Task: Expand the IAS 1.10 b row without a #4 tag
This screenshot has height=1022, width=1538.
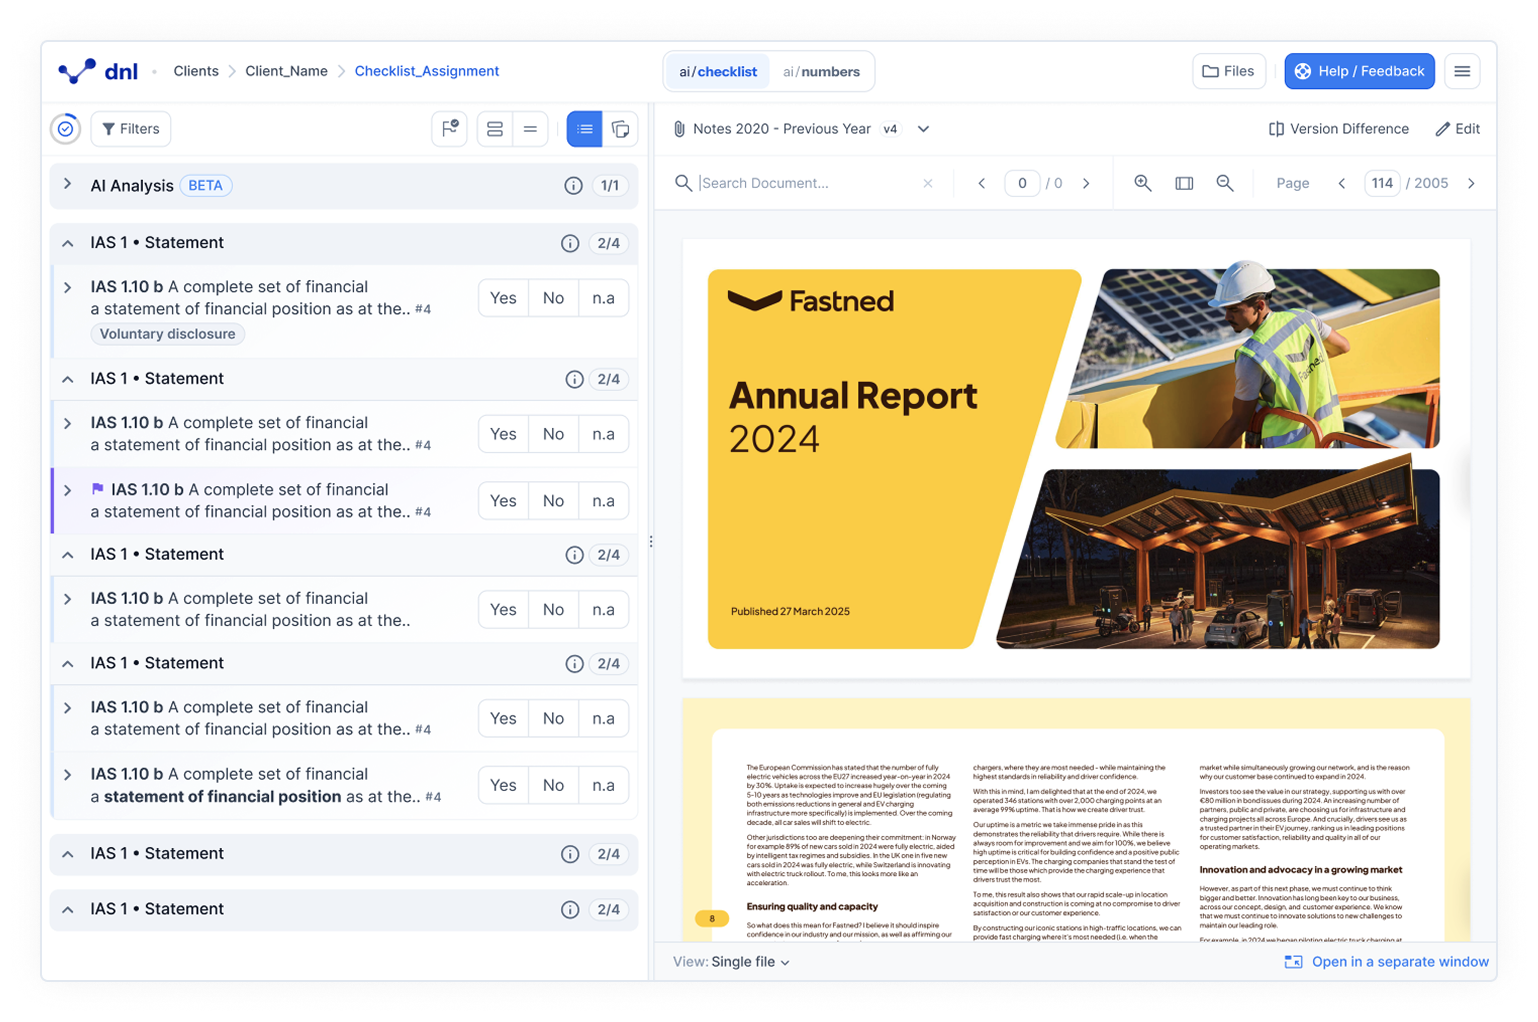Action: point(67,598)
